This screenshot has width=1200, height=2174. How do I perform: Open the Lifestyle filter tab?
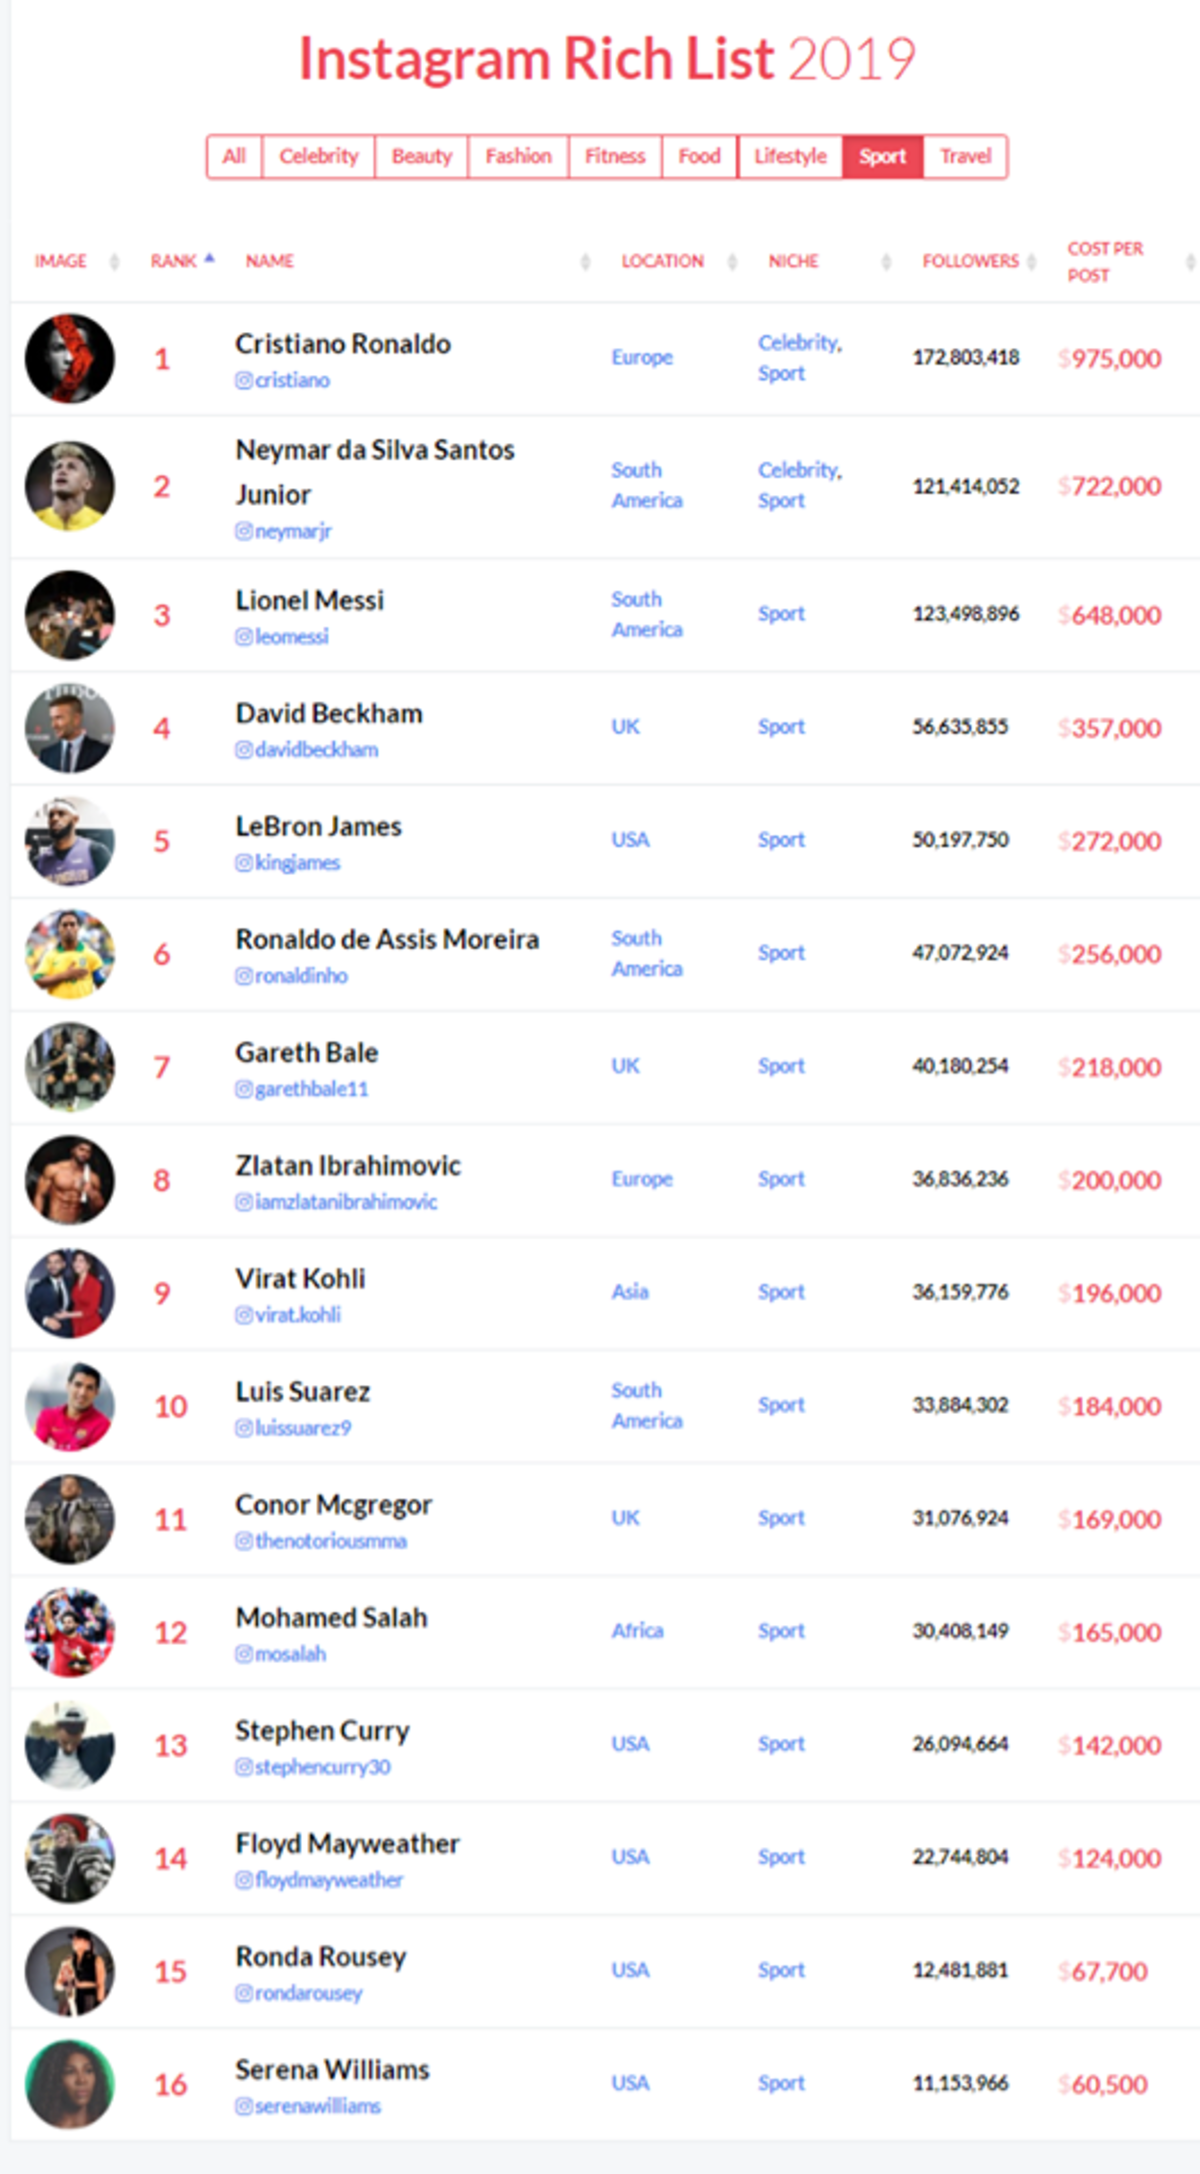790,157
